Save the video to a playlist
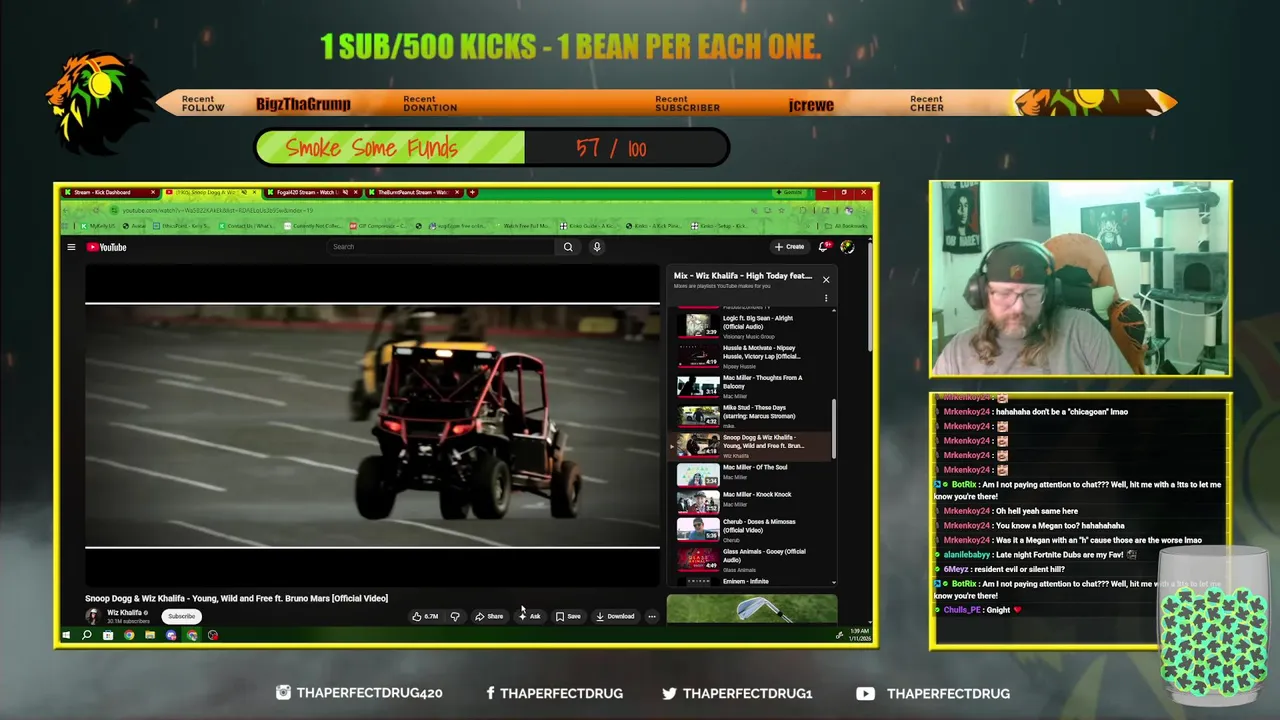This screenshot has width=1280, height=720. click(568, 616)
